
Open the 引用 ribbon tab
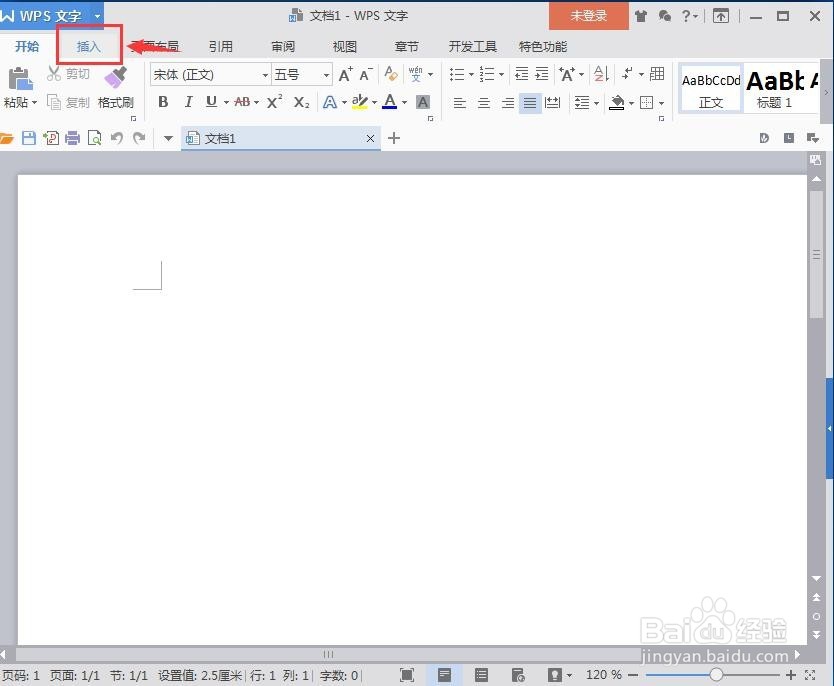tap(220, 47)
